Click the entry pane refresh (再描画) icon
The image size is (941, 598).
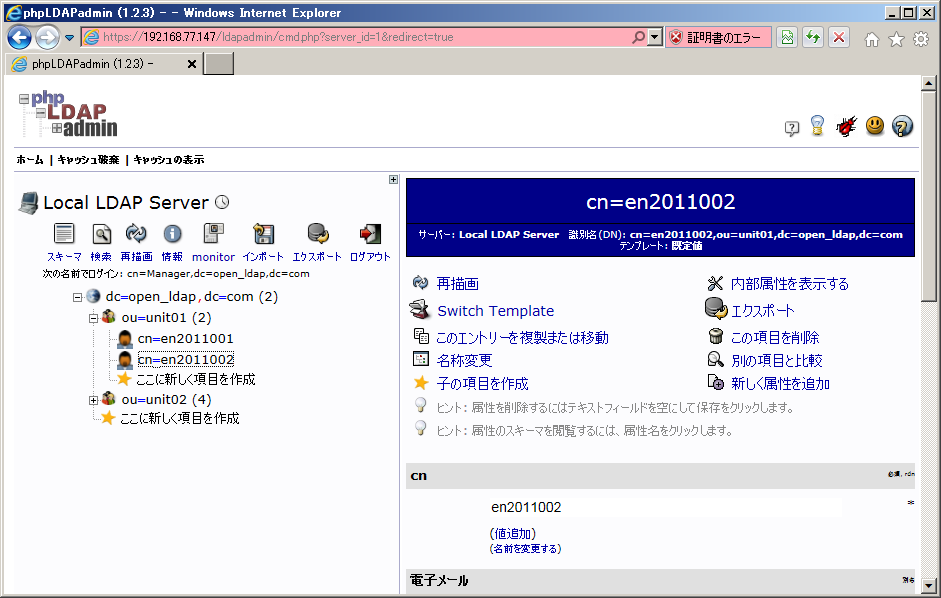click(421, 282)
